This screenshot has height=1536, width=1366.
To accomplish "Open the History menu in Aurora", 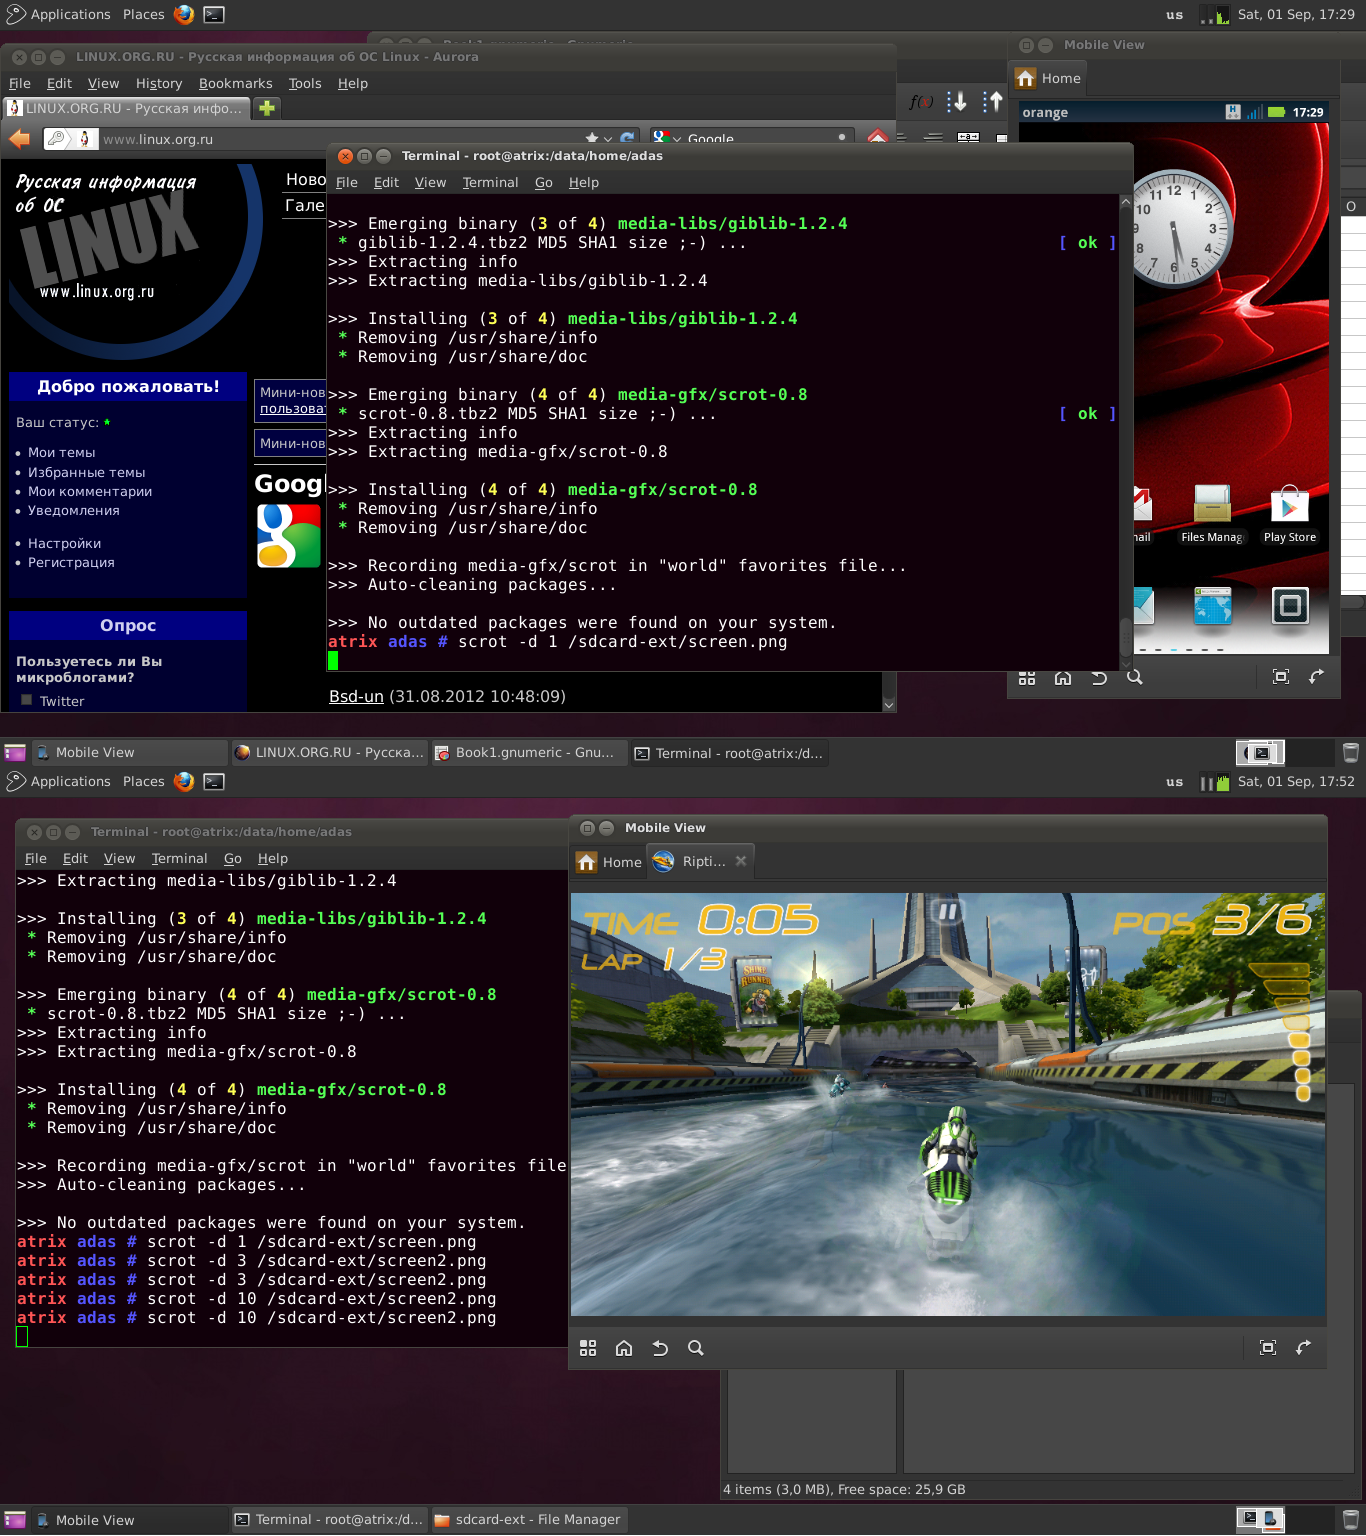I will (159, 83).
